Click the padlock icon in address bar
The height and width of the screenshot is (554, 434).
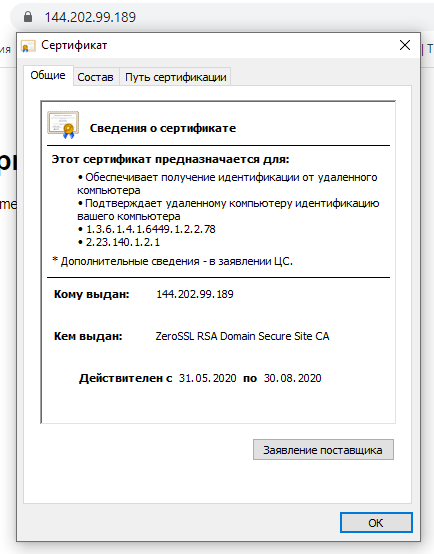(28, 17)
